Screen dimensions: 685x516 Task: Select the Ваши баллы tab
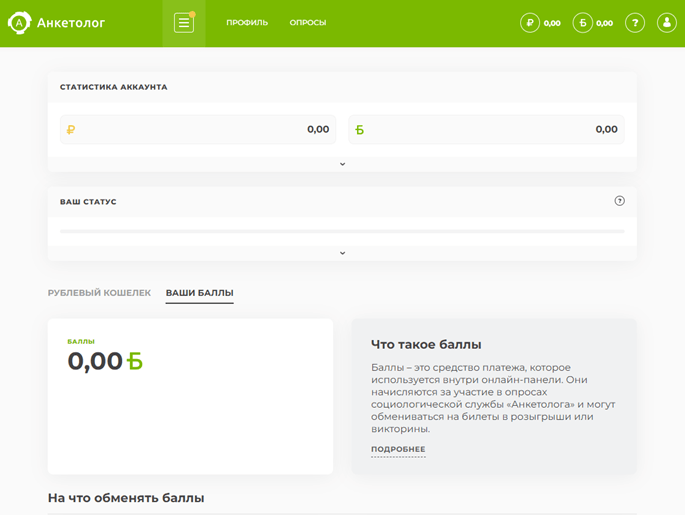coord(200,293)
